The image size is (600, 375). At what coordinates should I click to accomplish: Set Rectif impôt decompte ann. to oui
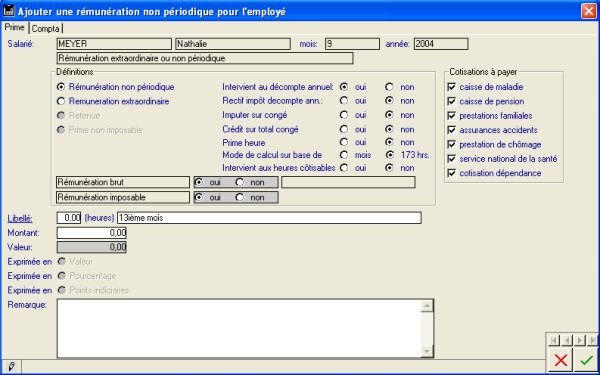(344, 101)
